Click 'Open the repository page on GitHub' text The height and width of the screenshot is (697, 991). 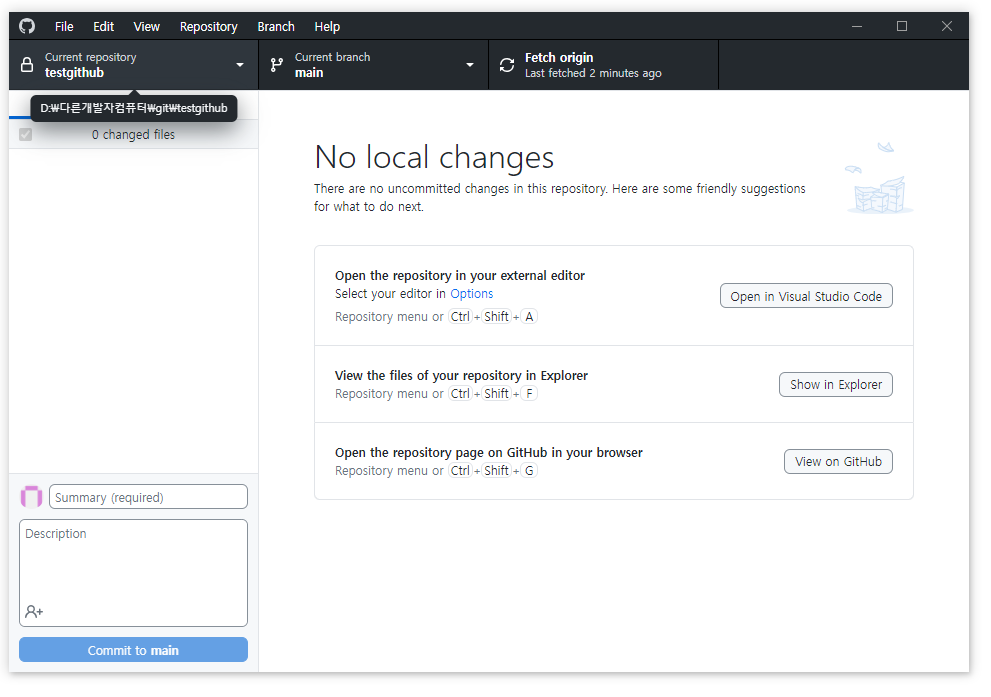489,452
